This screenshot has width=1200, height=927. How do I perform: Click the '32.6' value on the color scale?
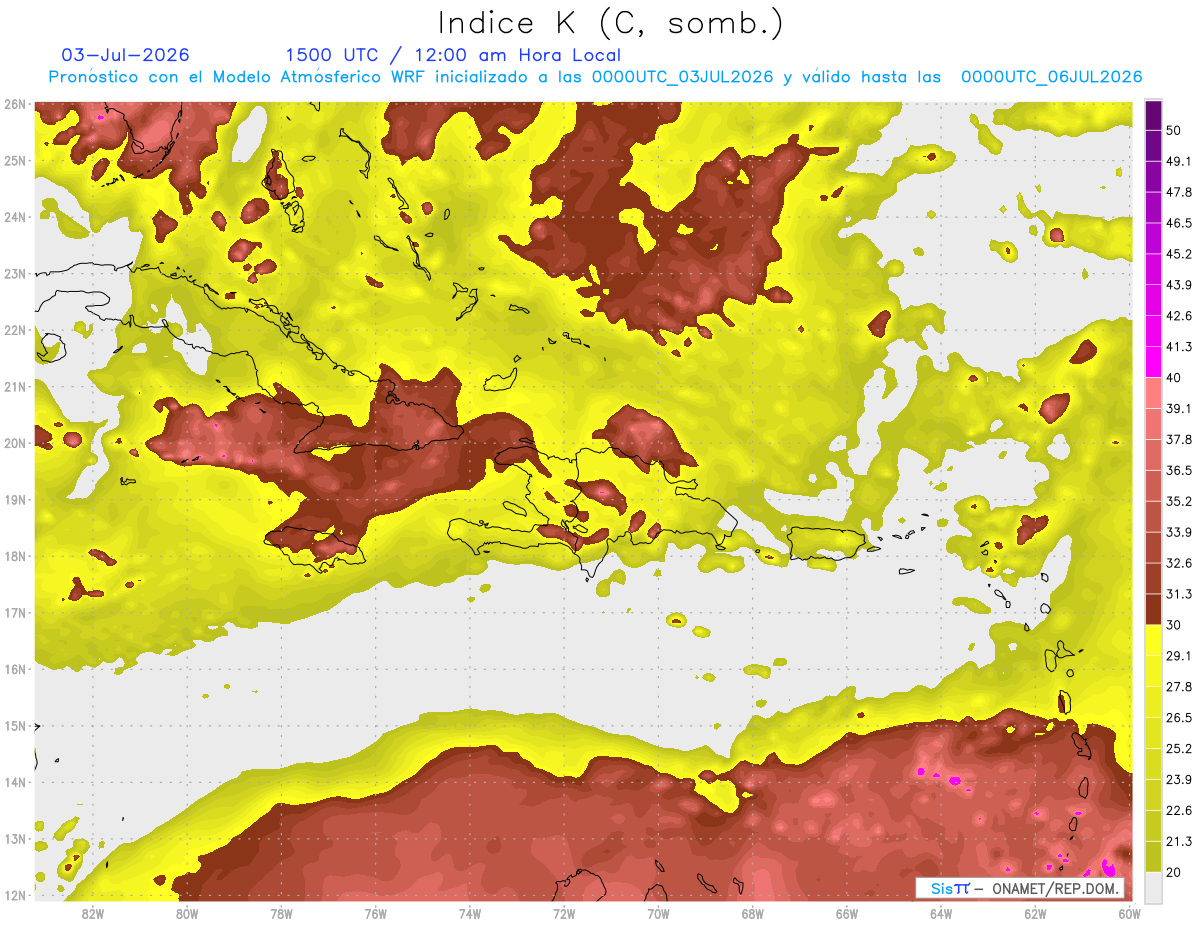[x=1178, y=563]
